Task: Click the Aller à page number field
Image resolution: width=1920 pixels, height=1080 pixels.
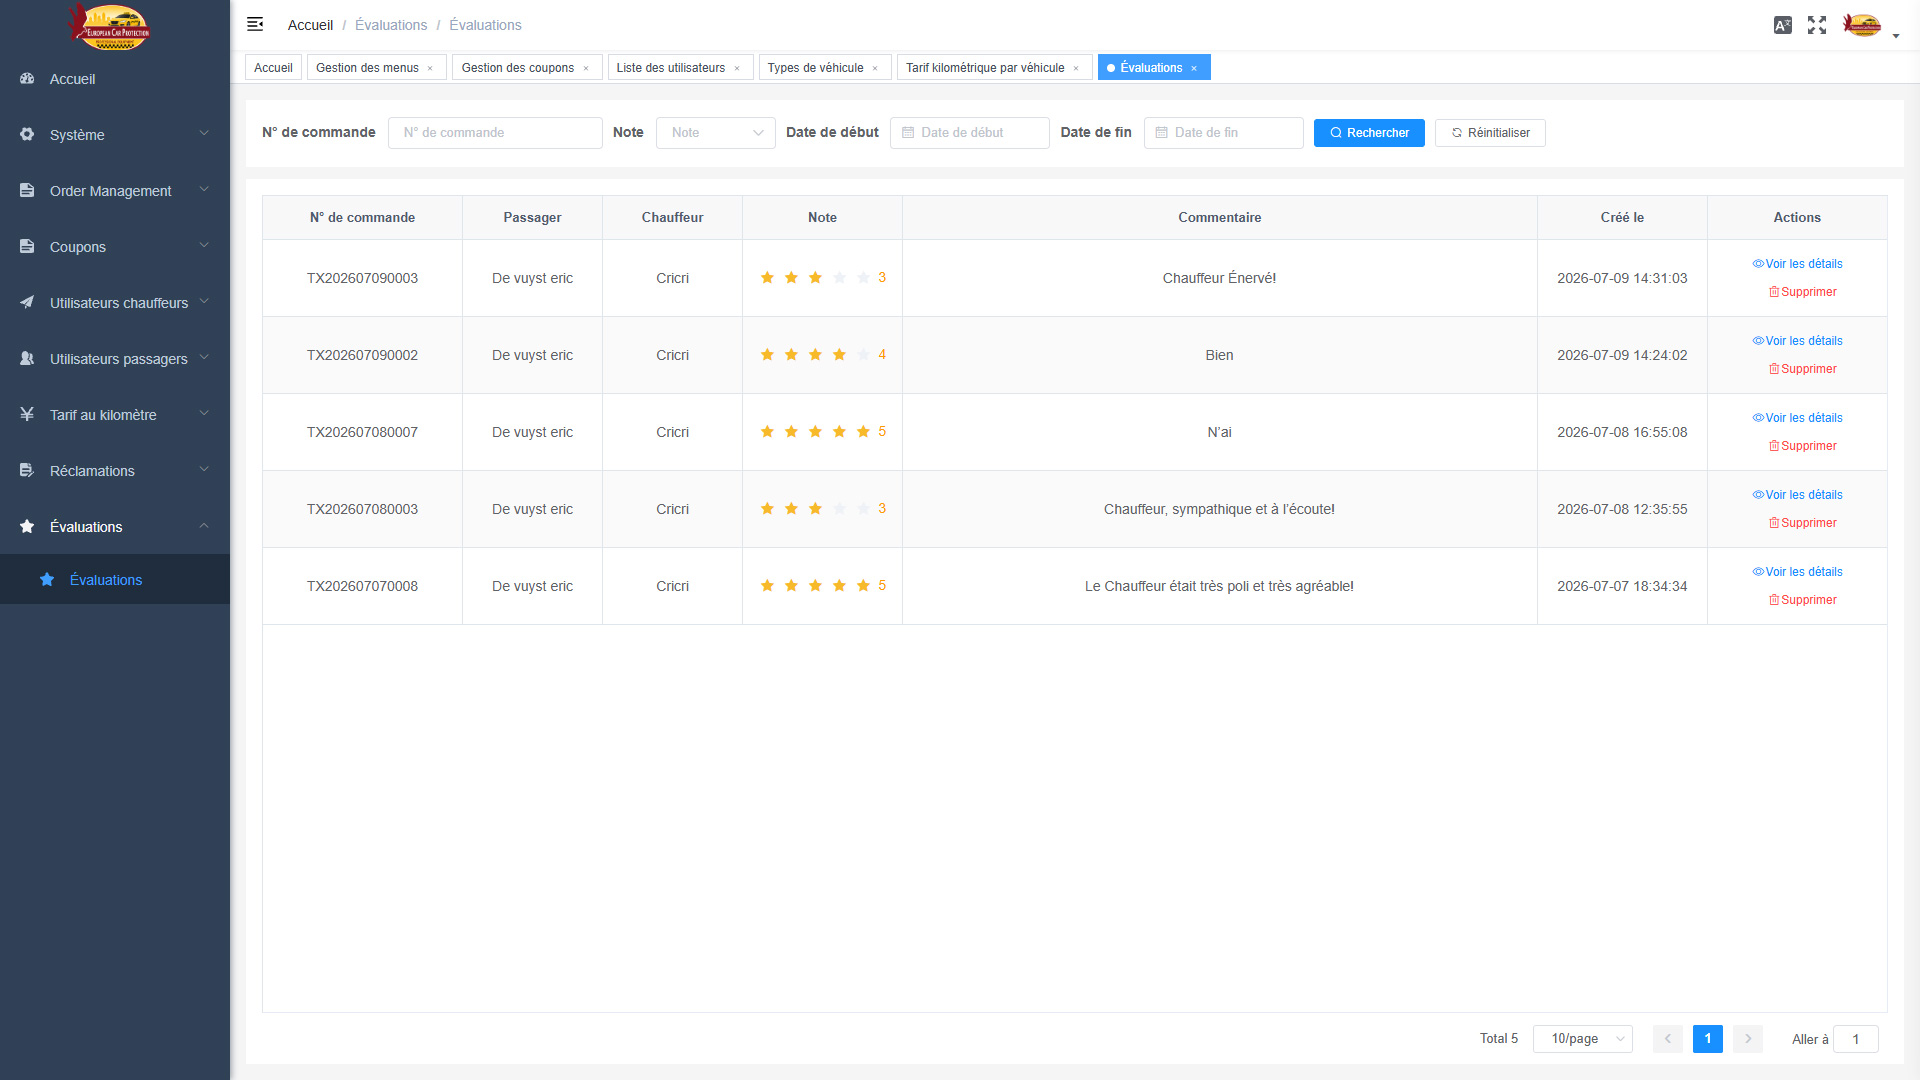Action: (1856, 1039)
